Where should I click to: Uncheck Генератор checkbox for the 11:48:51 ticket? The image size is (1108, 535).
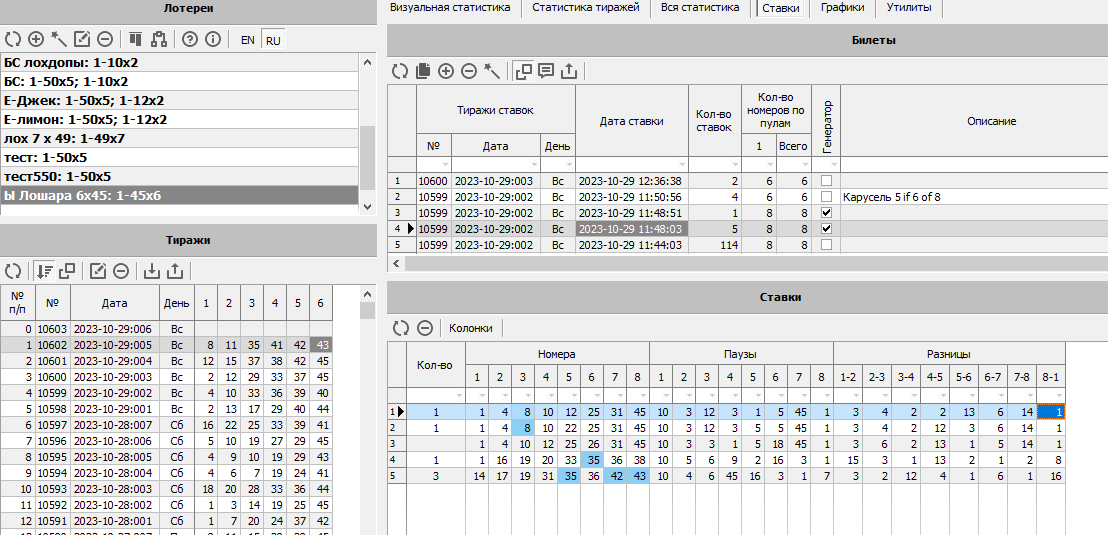click(x=825, y=212)
